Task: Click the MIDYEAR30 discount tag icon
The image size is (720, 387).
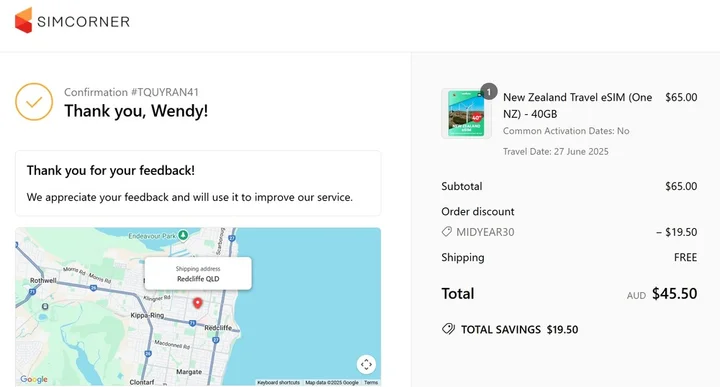Action: coord(447,232)
